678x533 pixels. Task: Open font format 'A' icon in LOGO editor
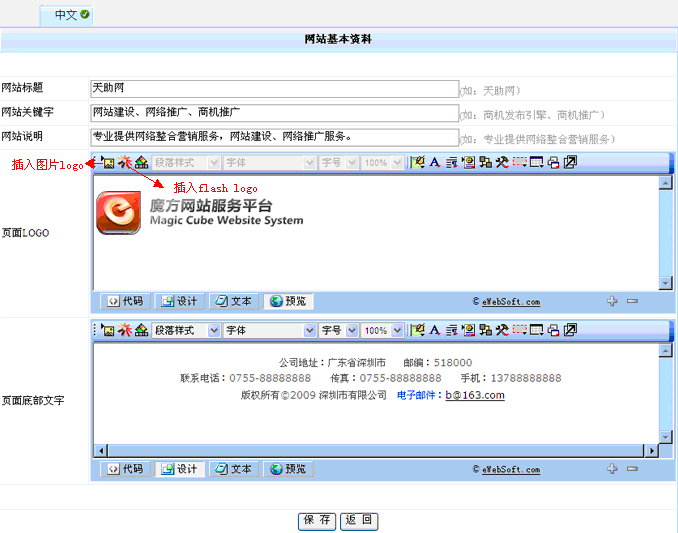pos(435,163)
